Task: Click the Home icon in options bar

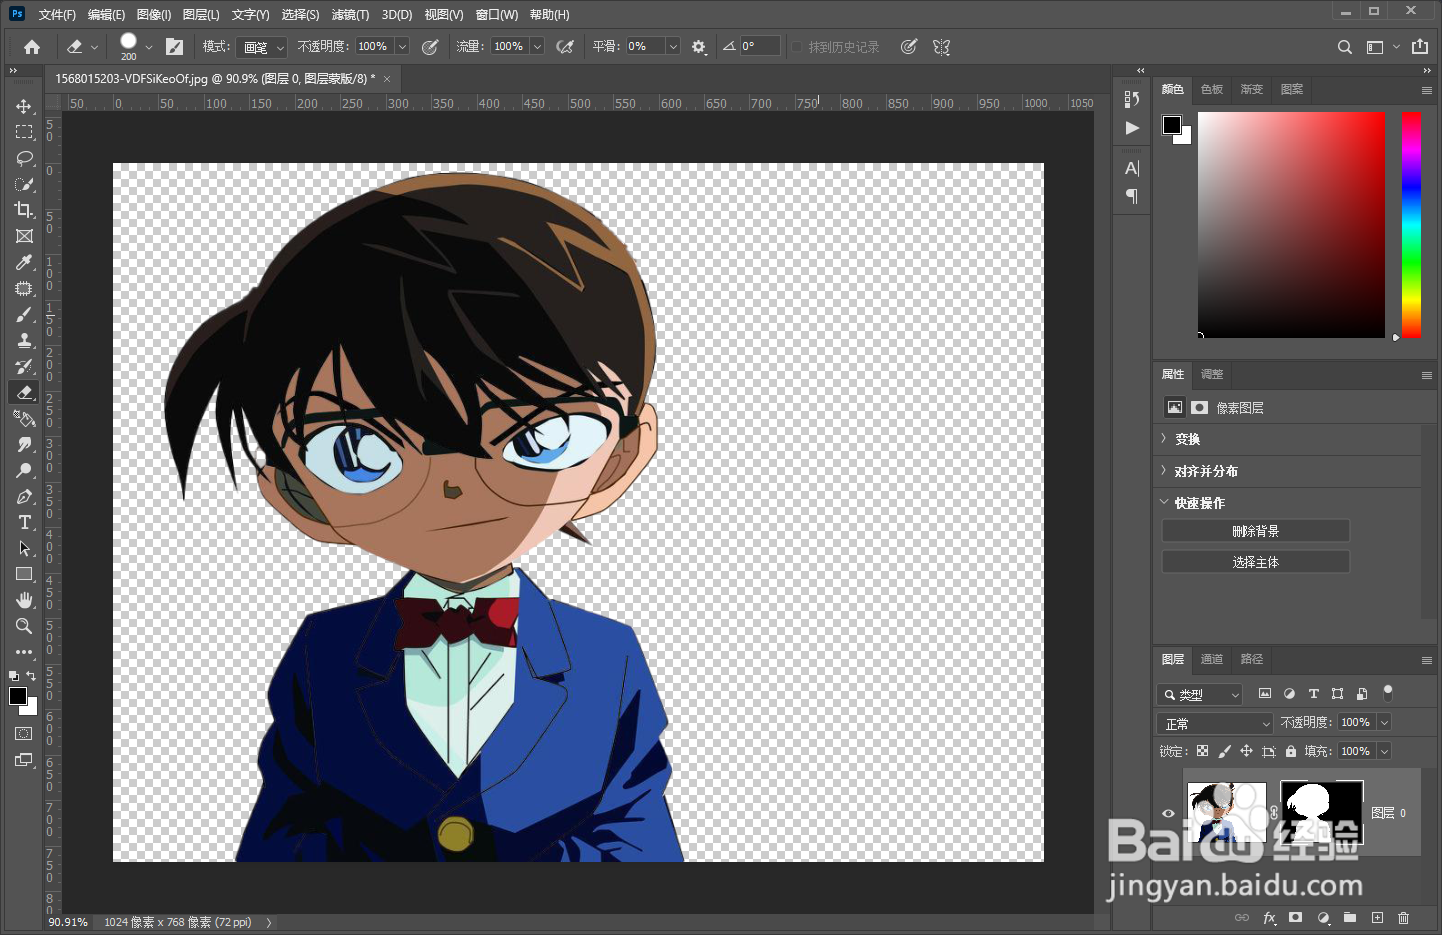Action: (x=32, y=47)
